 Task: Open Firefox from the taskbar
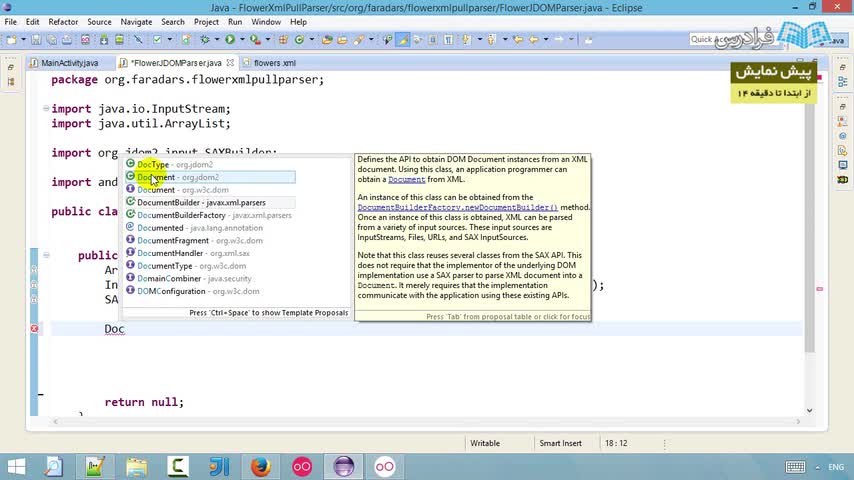point(261,466)
